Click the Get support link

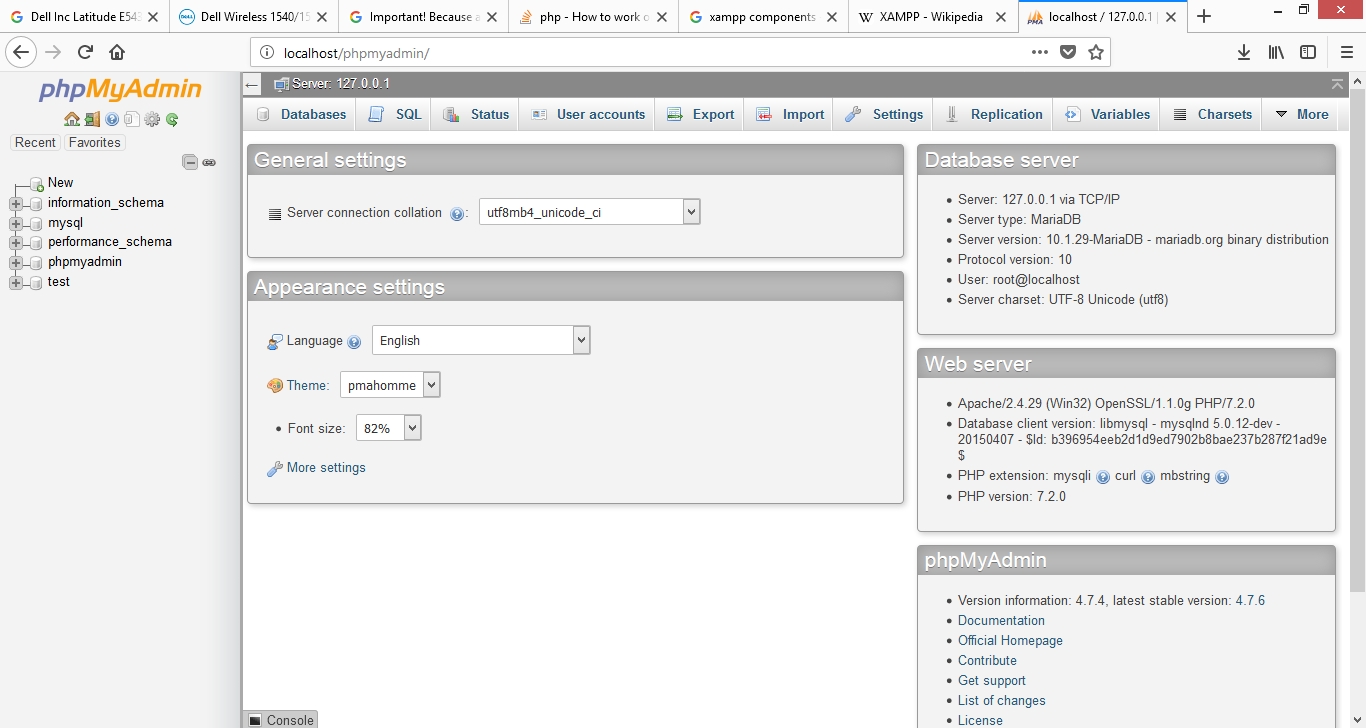[992, 681]
